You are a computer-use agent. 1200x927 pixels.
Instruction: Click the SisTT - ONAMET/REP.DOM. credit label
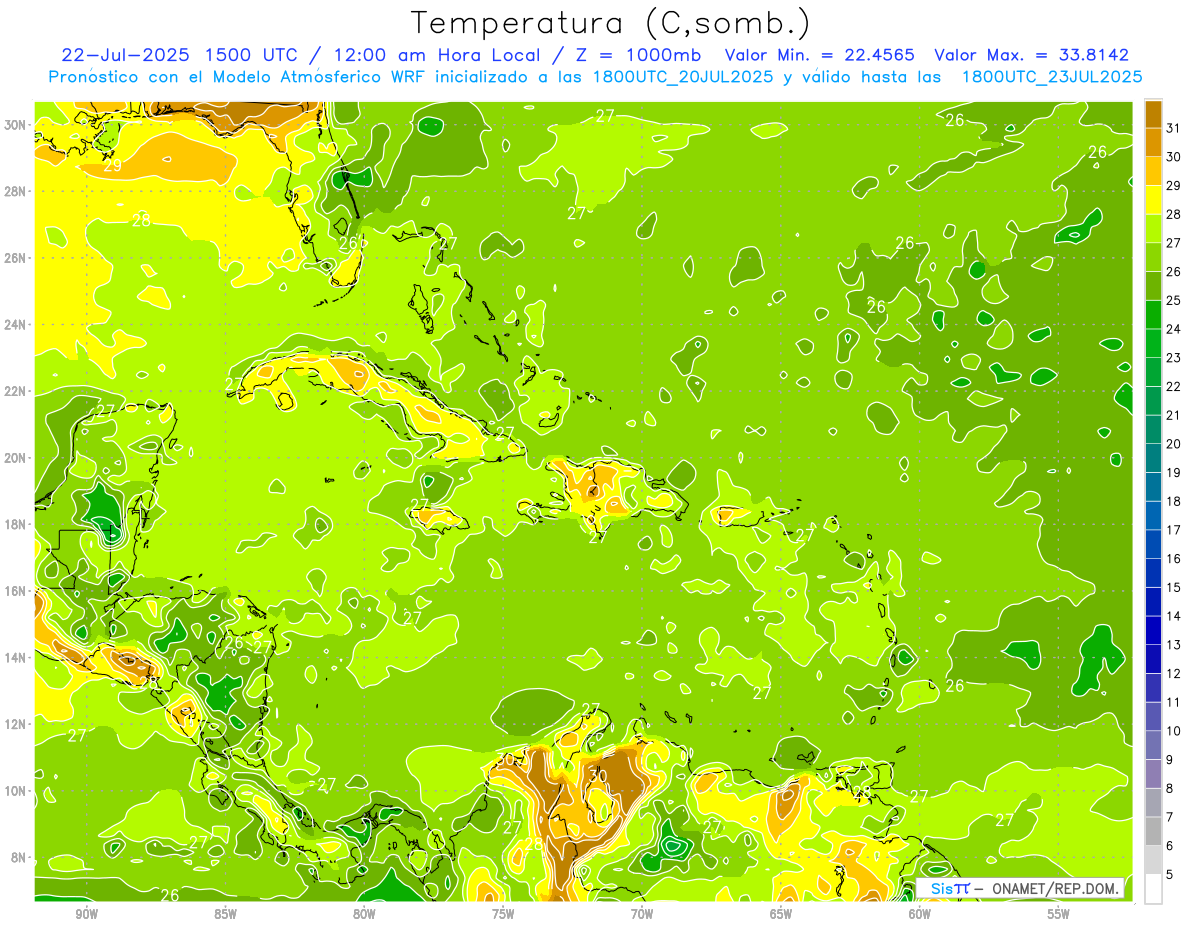[1021, 888]
